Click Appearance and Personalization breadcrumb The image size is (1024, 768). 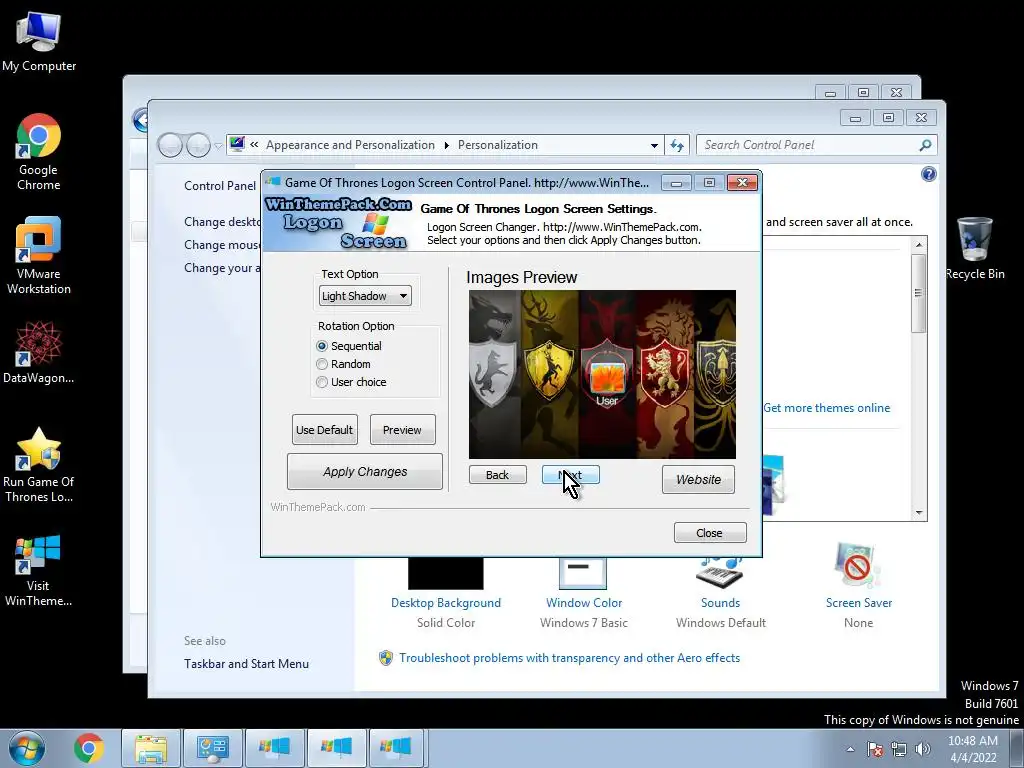click(x=350, y=145)
